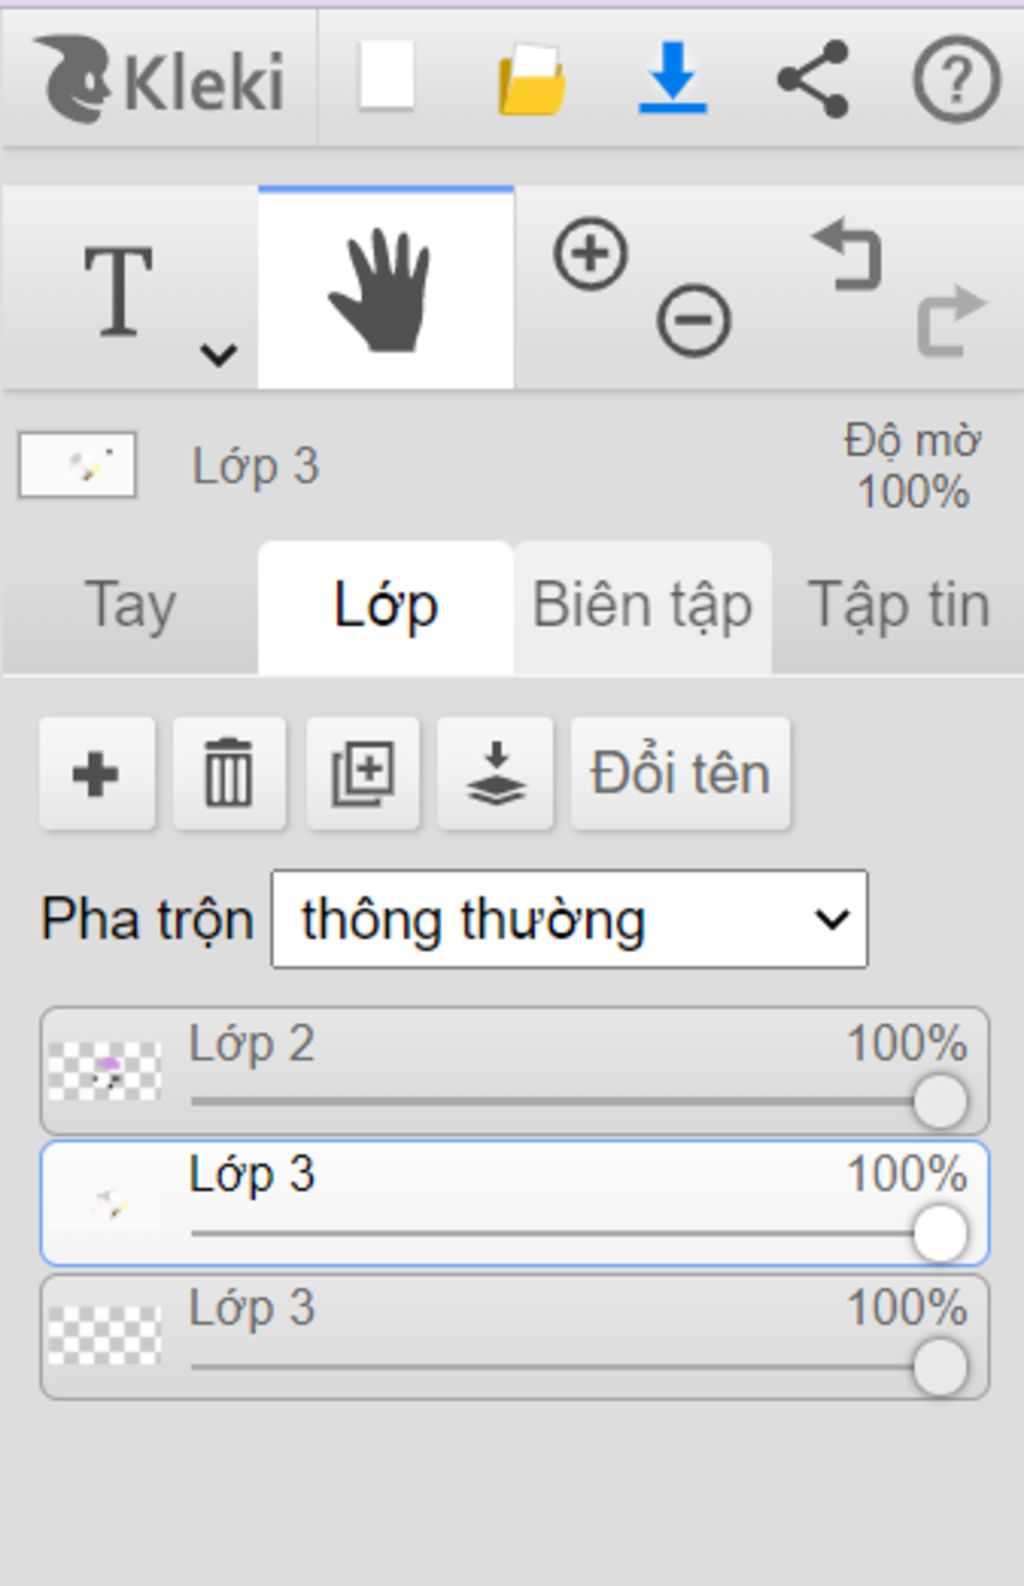Click the share icon

click(813, 78)
